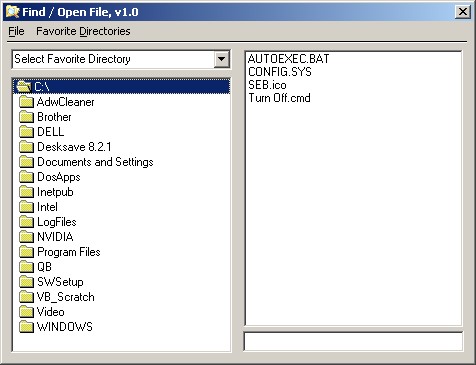Click the VB_Scratch folder icon

pyautogui.click(x=26, y=297)
